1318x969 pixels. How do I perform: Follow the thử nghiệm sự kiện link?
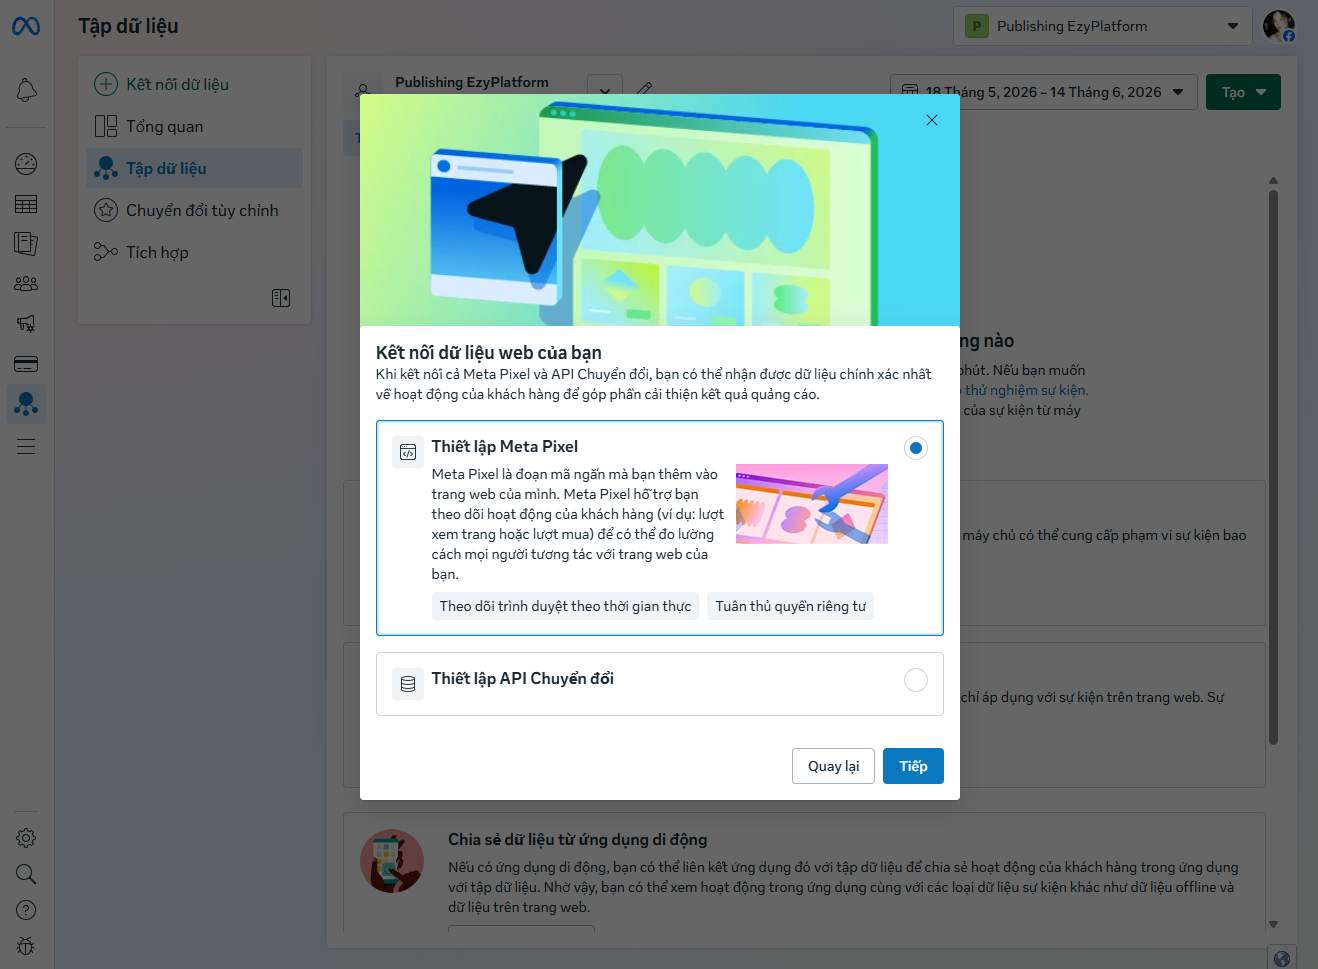[x=1026, y=390]
